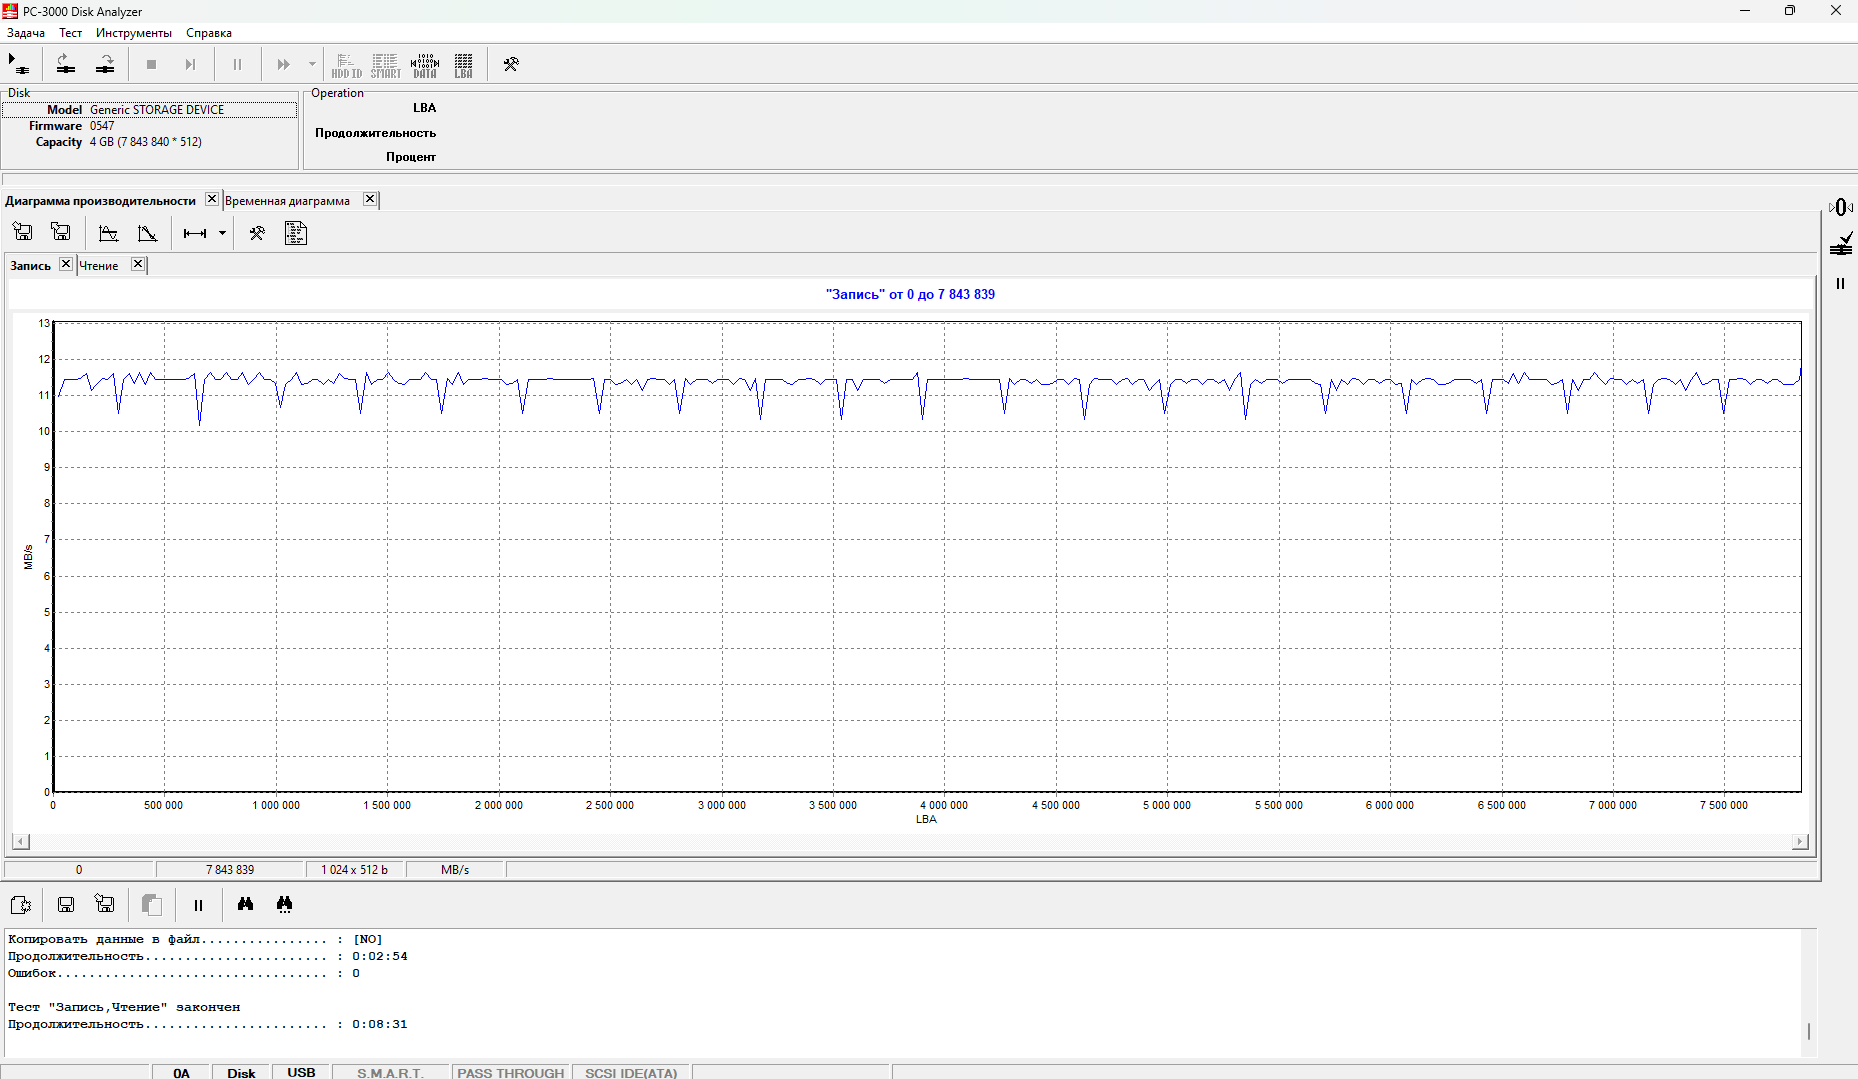The height and width of the screenshot is (1079, 1858).
Task: Click the first floppy-disk icon in chart toolbar
Action: tap(23, 233)
